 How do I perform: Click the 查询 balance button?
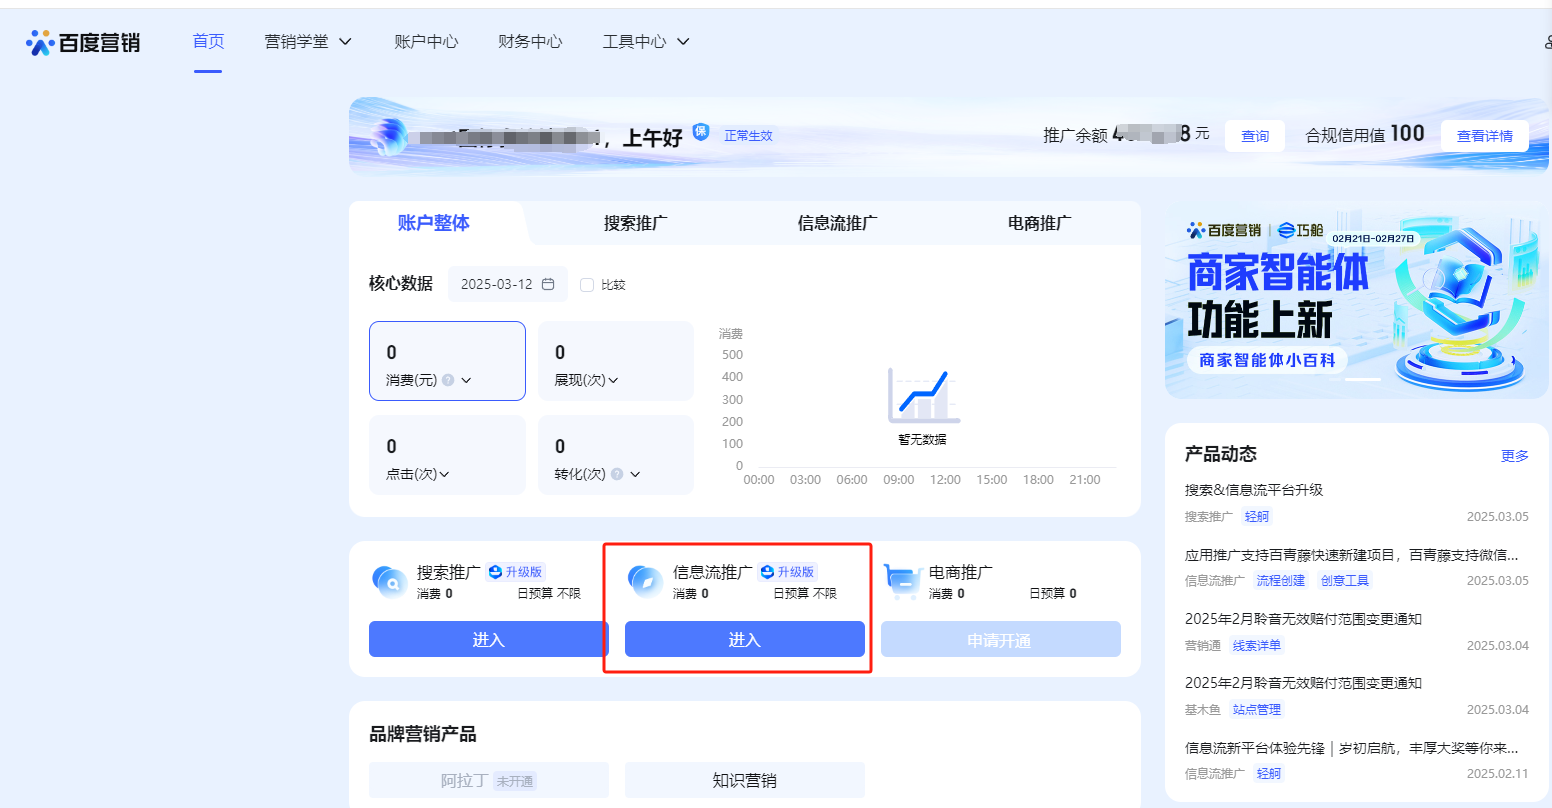click(1255, 136)
